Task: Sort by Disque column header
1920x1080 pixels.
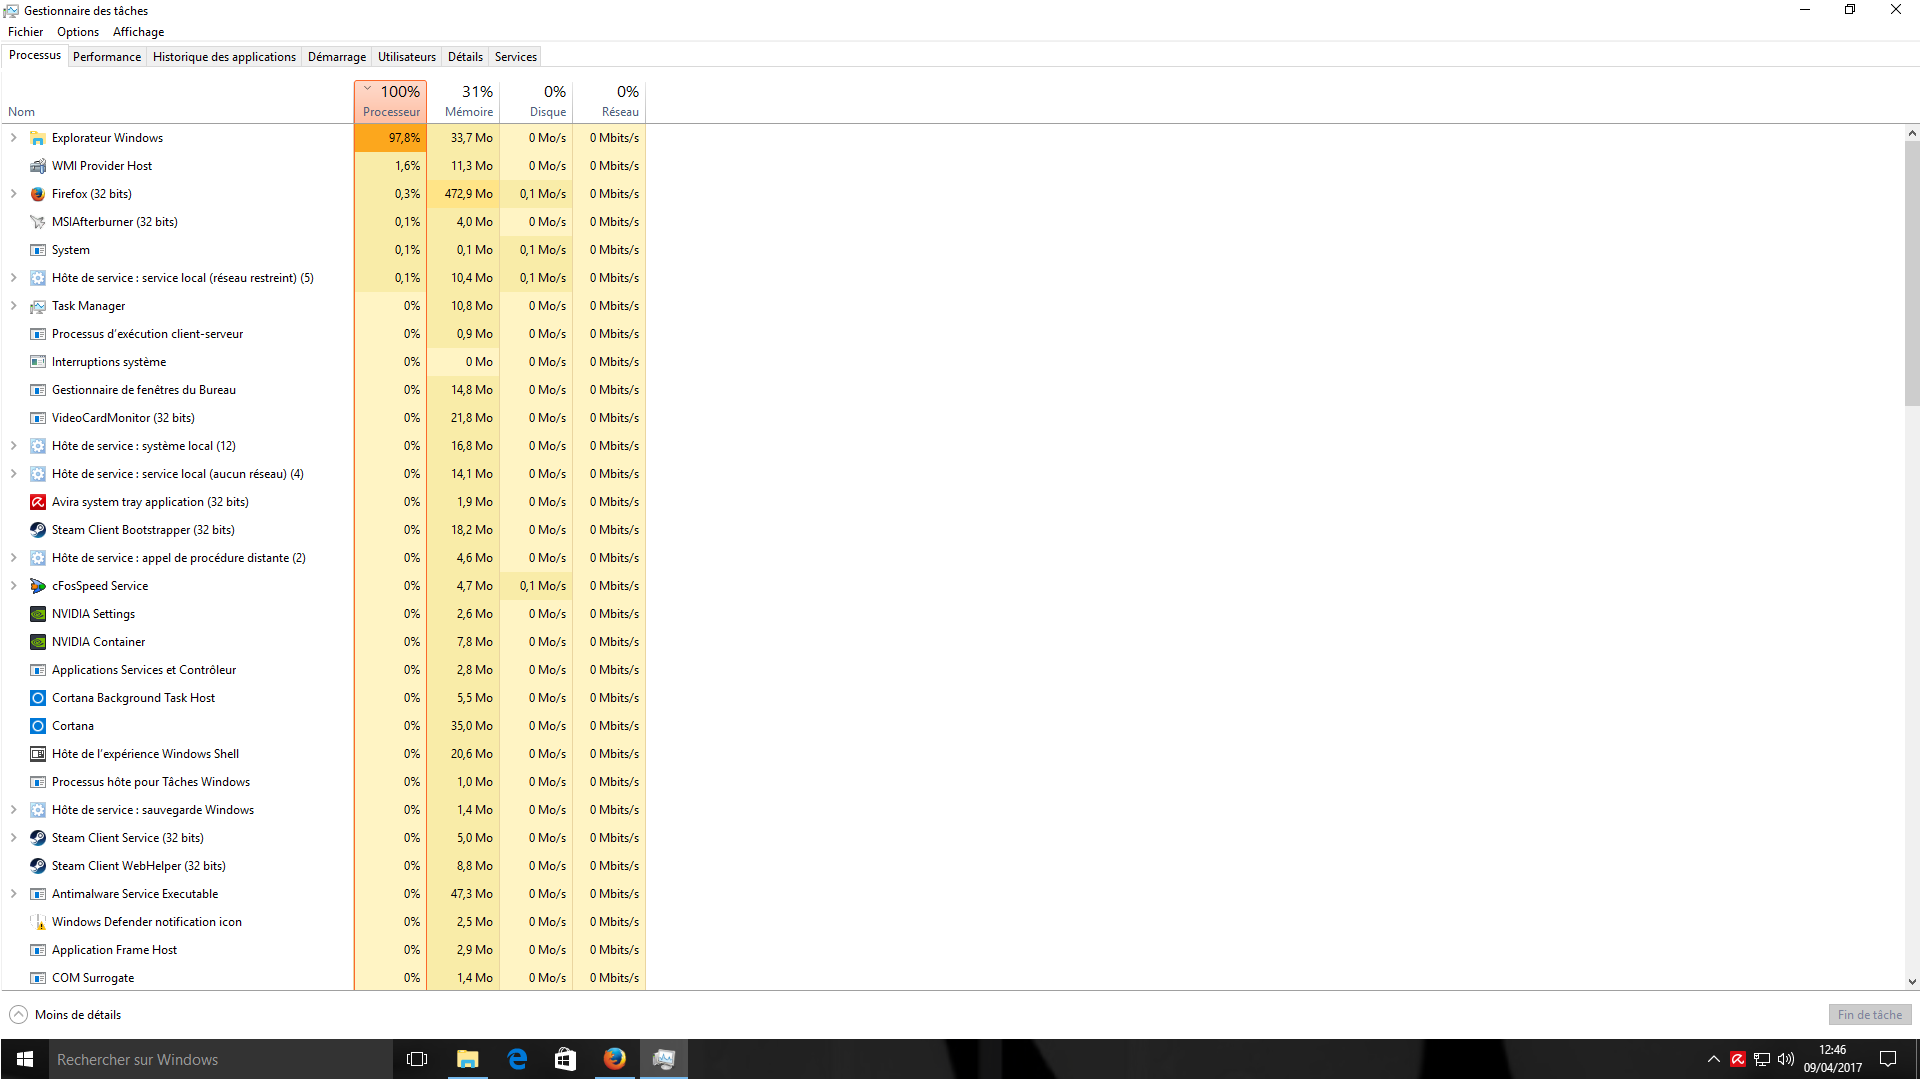Action: pyautogui.click(x=536, y=102)
